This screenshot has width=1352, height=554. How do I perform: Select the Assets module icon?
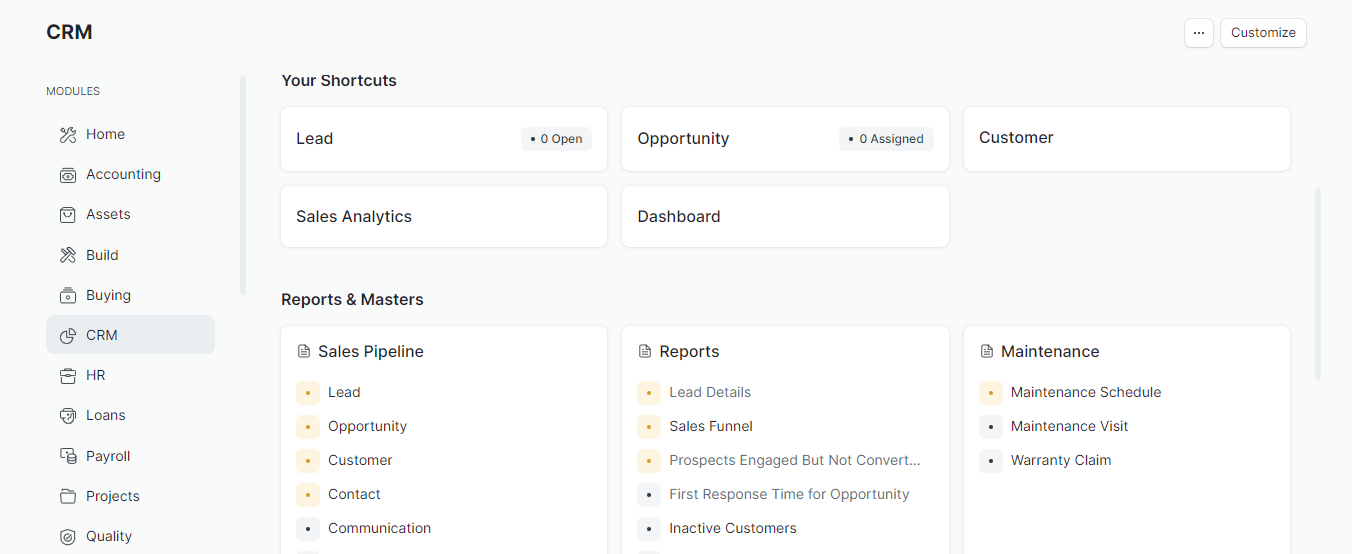tap(68, 215)
